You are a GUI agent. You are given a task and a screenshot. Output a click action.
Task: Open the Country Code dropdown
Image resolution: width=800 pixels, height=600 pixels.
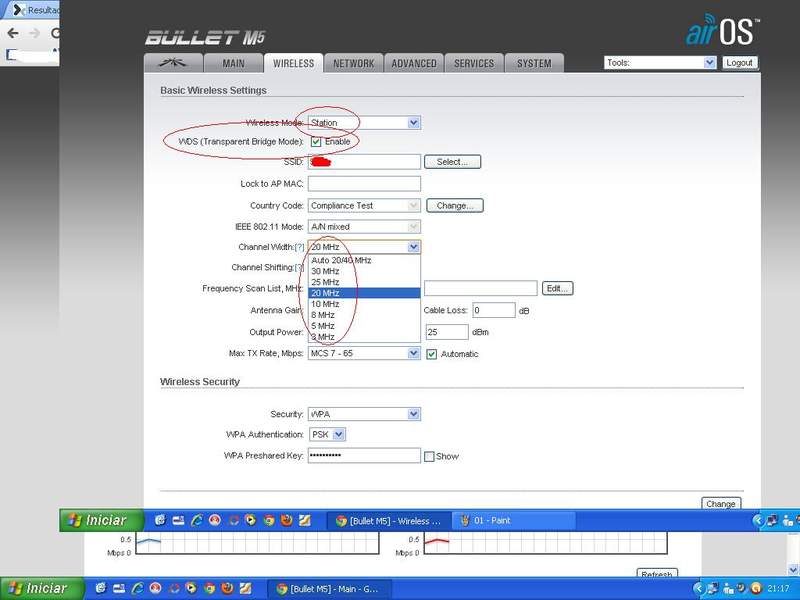click(x=364, y=206)
